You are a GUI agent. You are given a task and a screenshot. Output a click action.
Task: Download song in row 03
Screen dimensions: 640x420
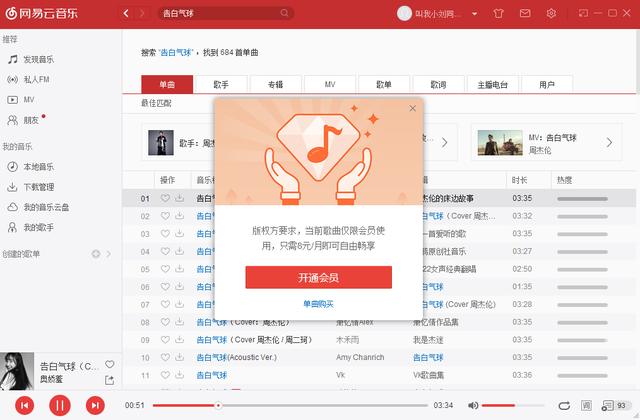(180, 233)
